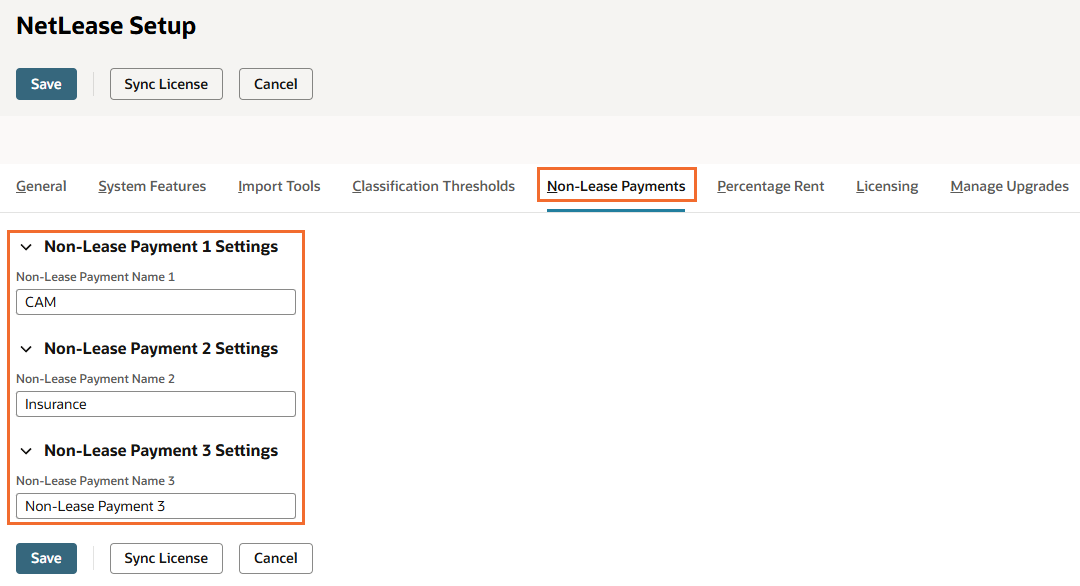The image size is (1080, 586).
Task: Select the Non-Lease Payments tab
Action: (616, 186)
